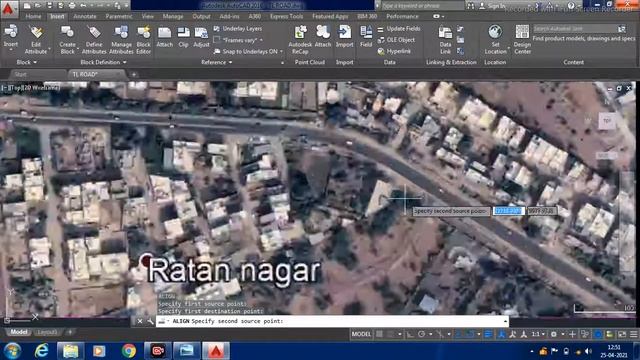This screenshot has height=360, width=640.
Task: Open the Help question mark icon
Action: (x=571, y=6)
